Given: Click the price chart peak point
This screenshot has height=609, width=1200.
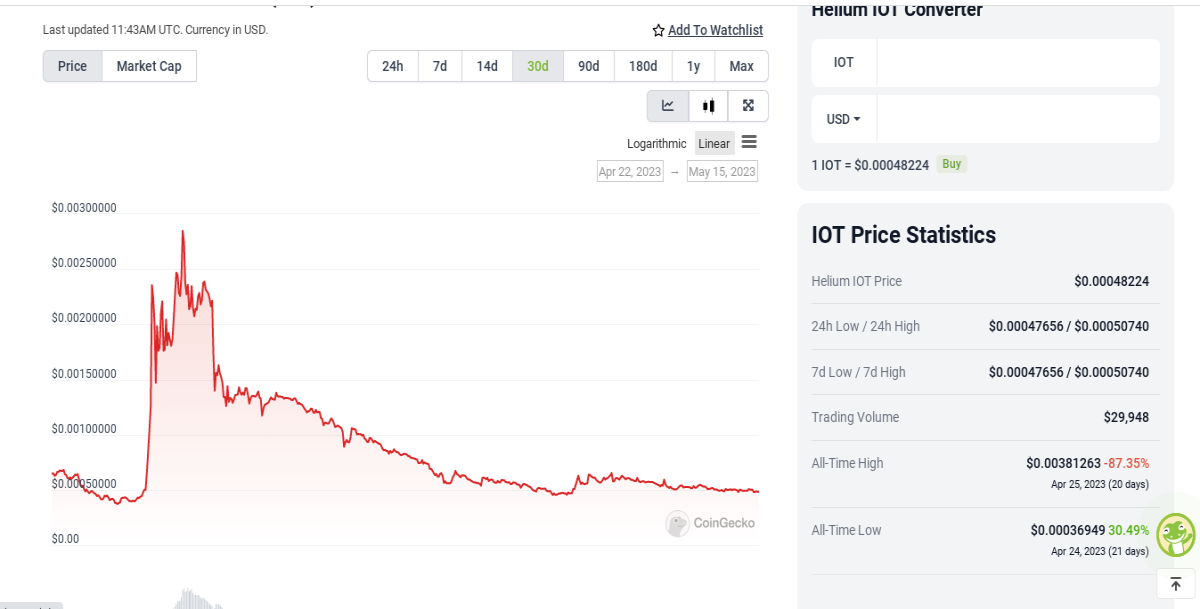Looking at the screenshot, I should click(182, 231).
